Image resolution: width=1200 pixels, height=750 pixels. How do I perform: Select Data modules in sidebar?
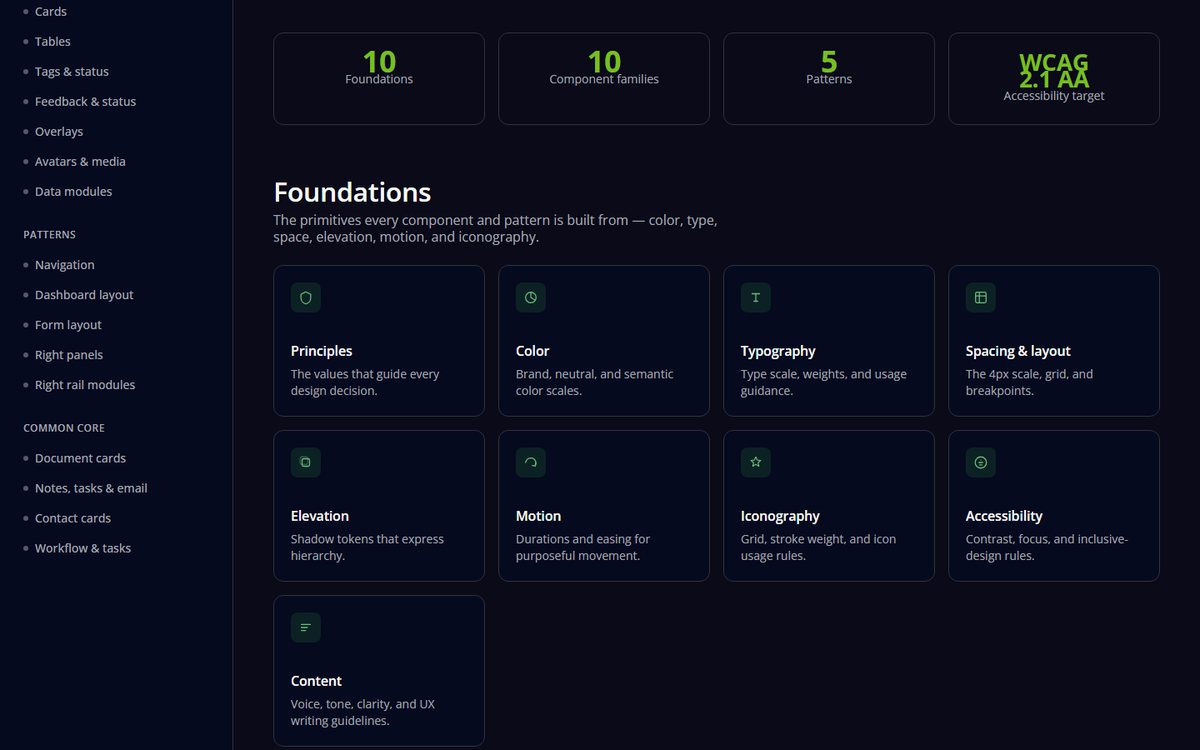click(73, 192)
